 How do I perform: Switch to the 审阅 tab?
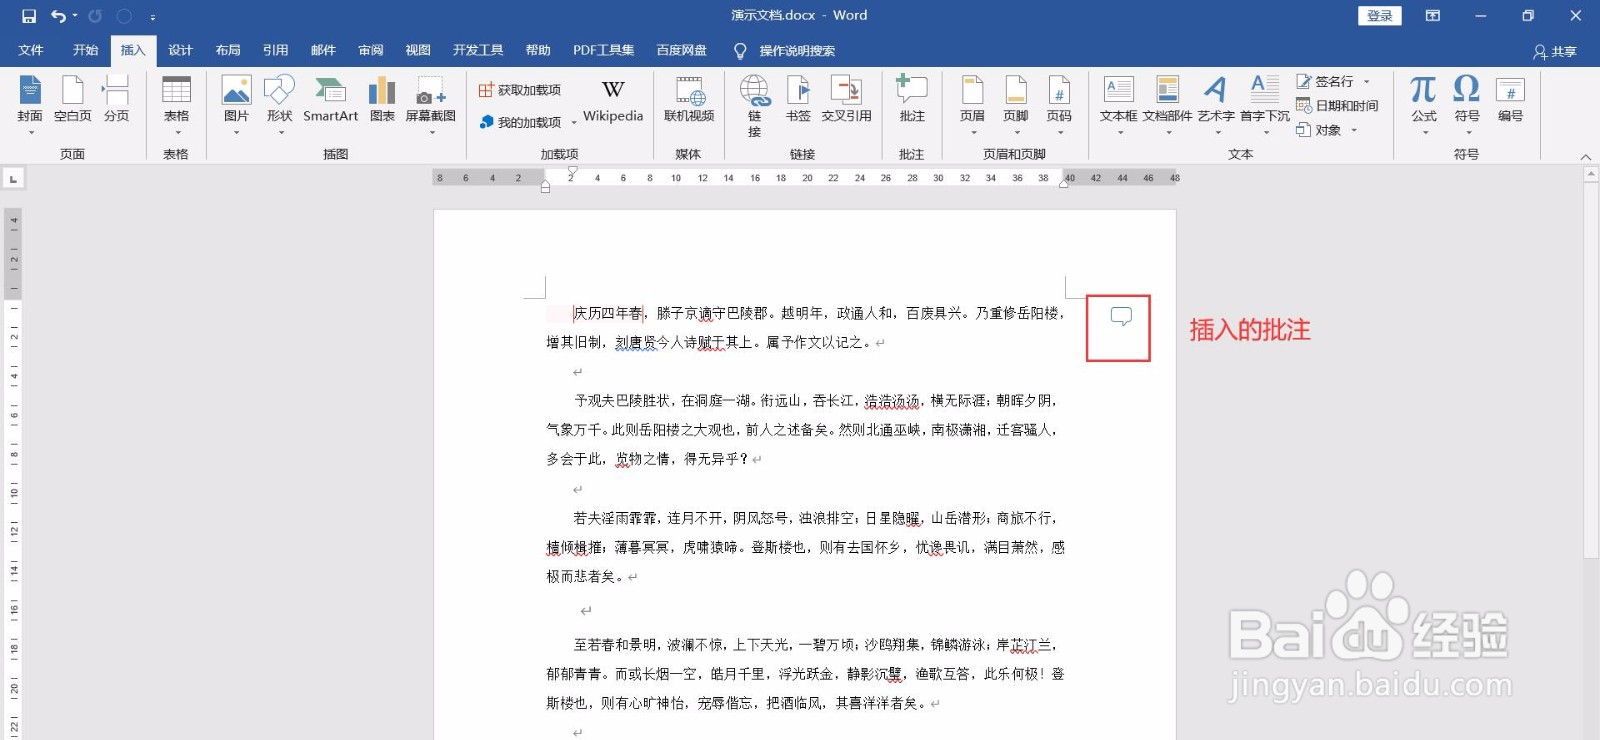pos(370,50)
